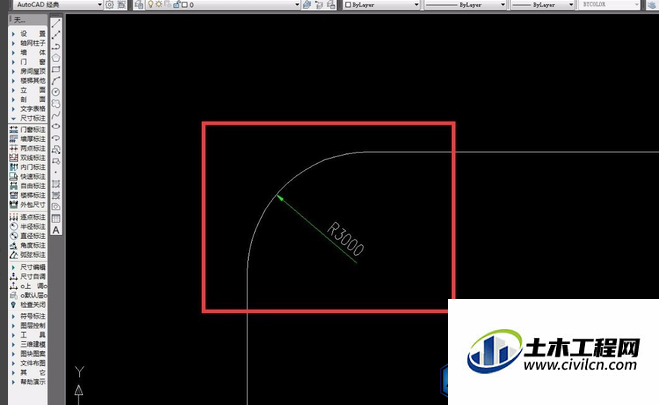Select the Spline tool
659x405 pixels.
[56, 115]
